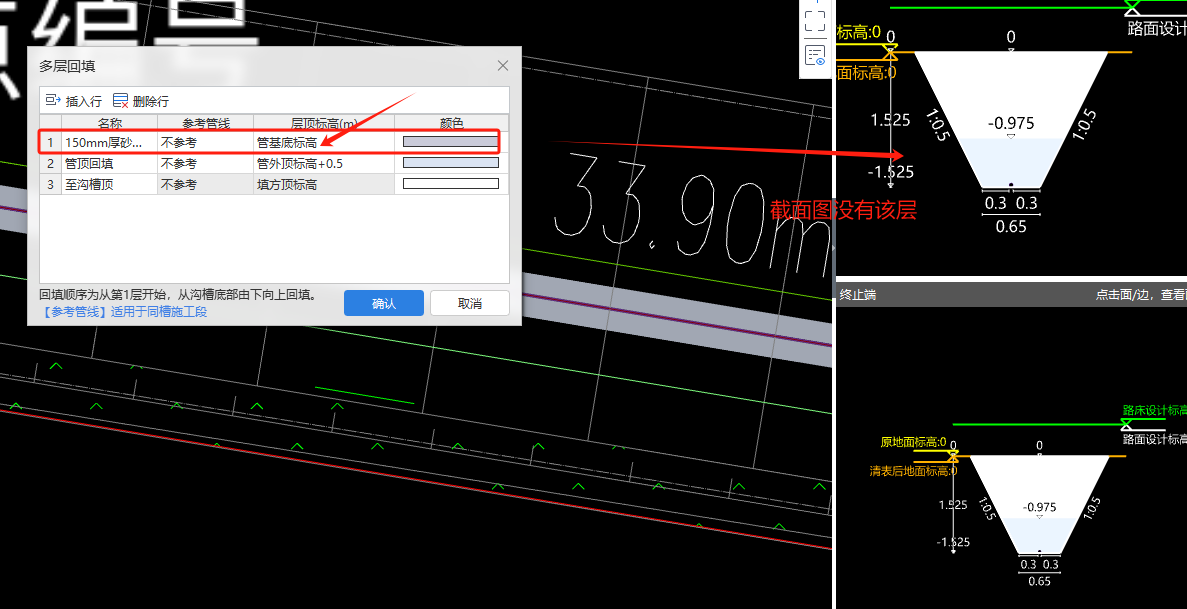Open the 【参考管线】适用于同槽施工段 link
Viewport: 1187px width, 609px height.
[123, 311]
